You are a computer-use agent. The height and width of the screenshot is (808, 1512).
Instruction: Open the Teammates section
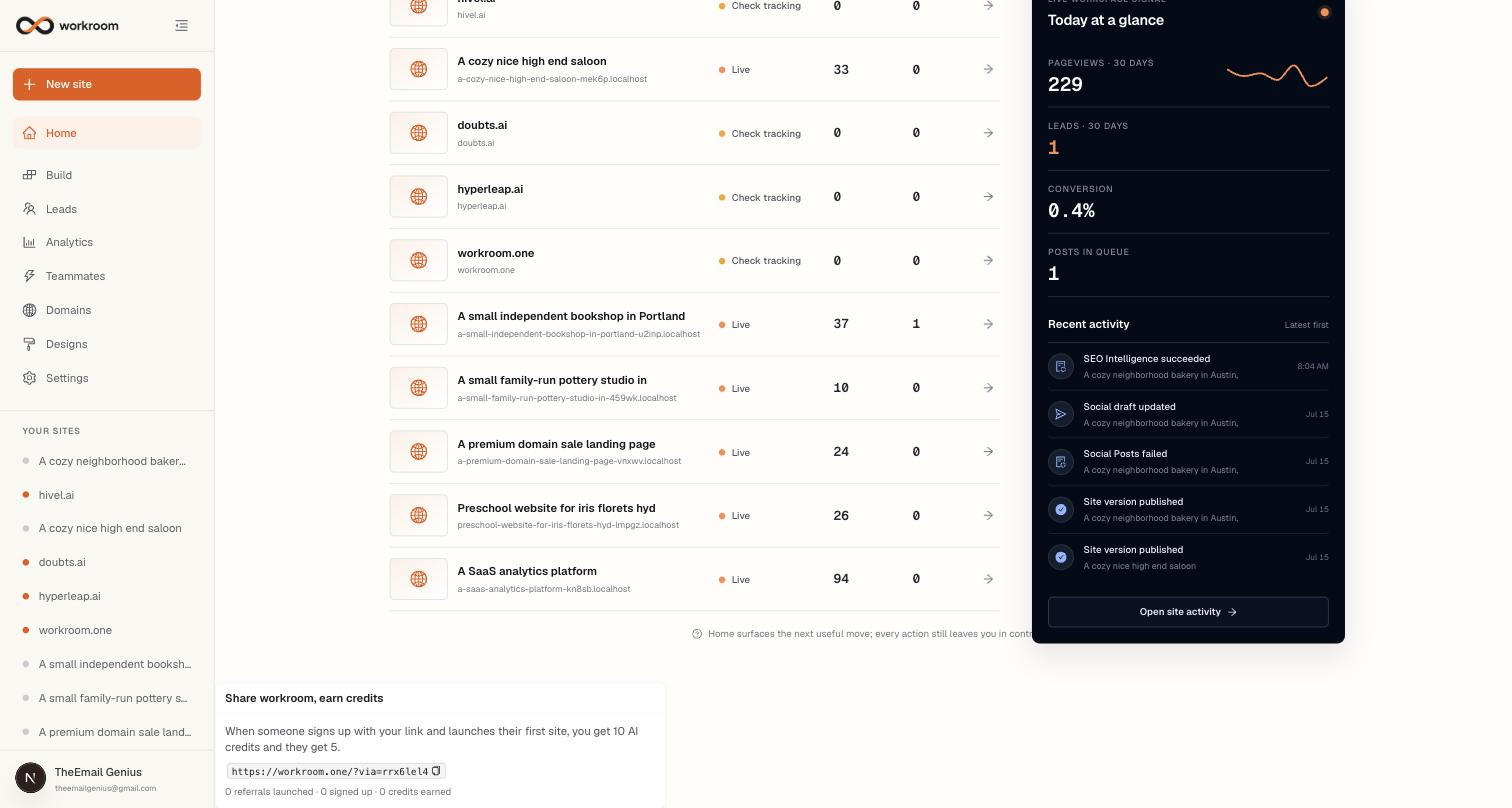coord(107,276)
